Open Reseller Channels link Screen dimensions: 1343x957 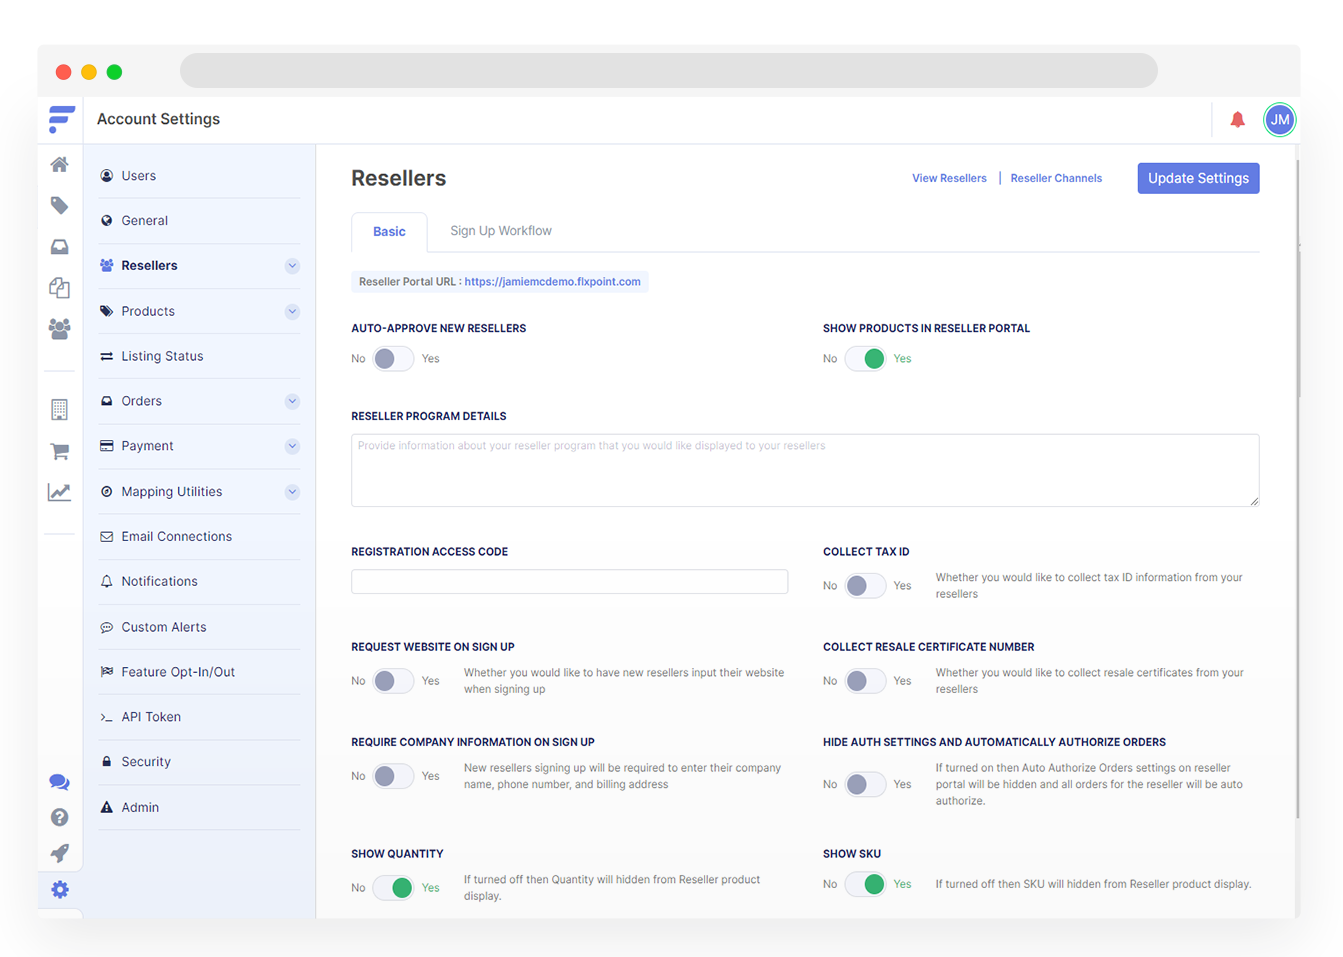(x=1056, y=178)
